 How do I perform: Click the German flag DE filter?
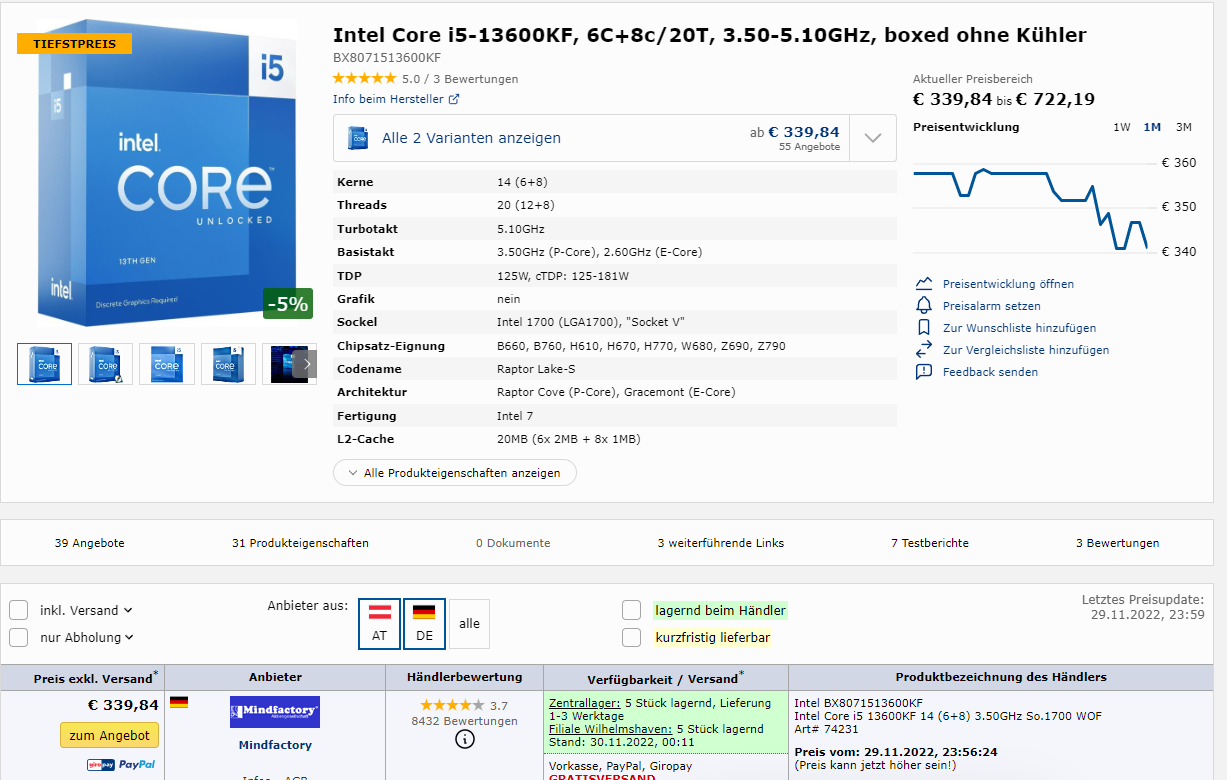tap(424, 624)
